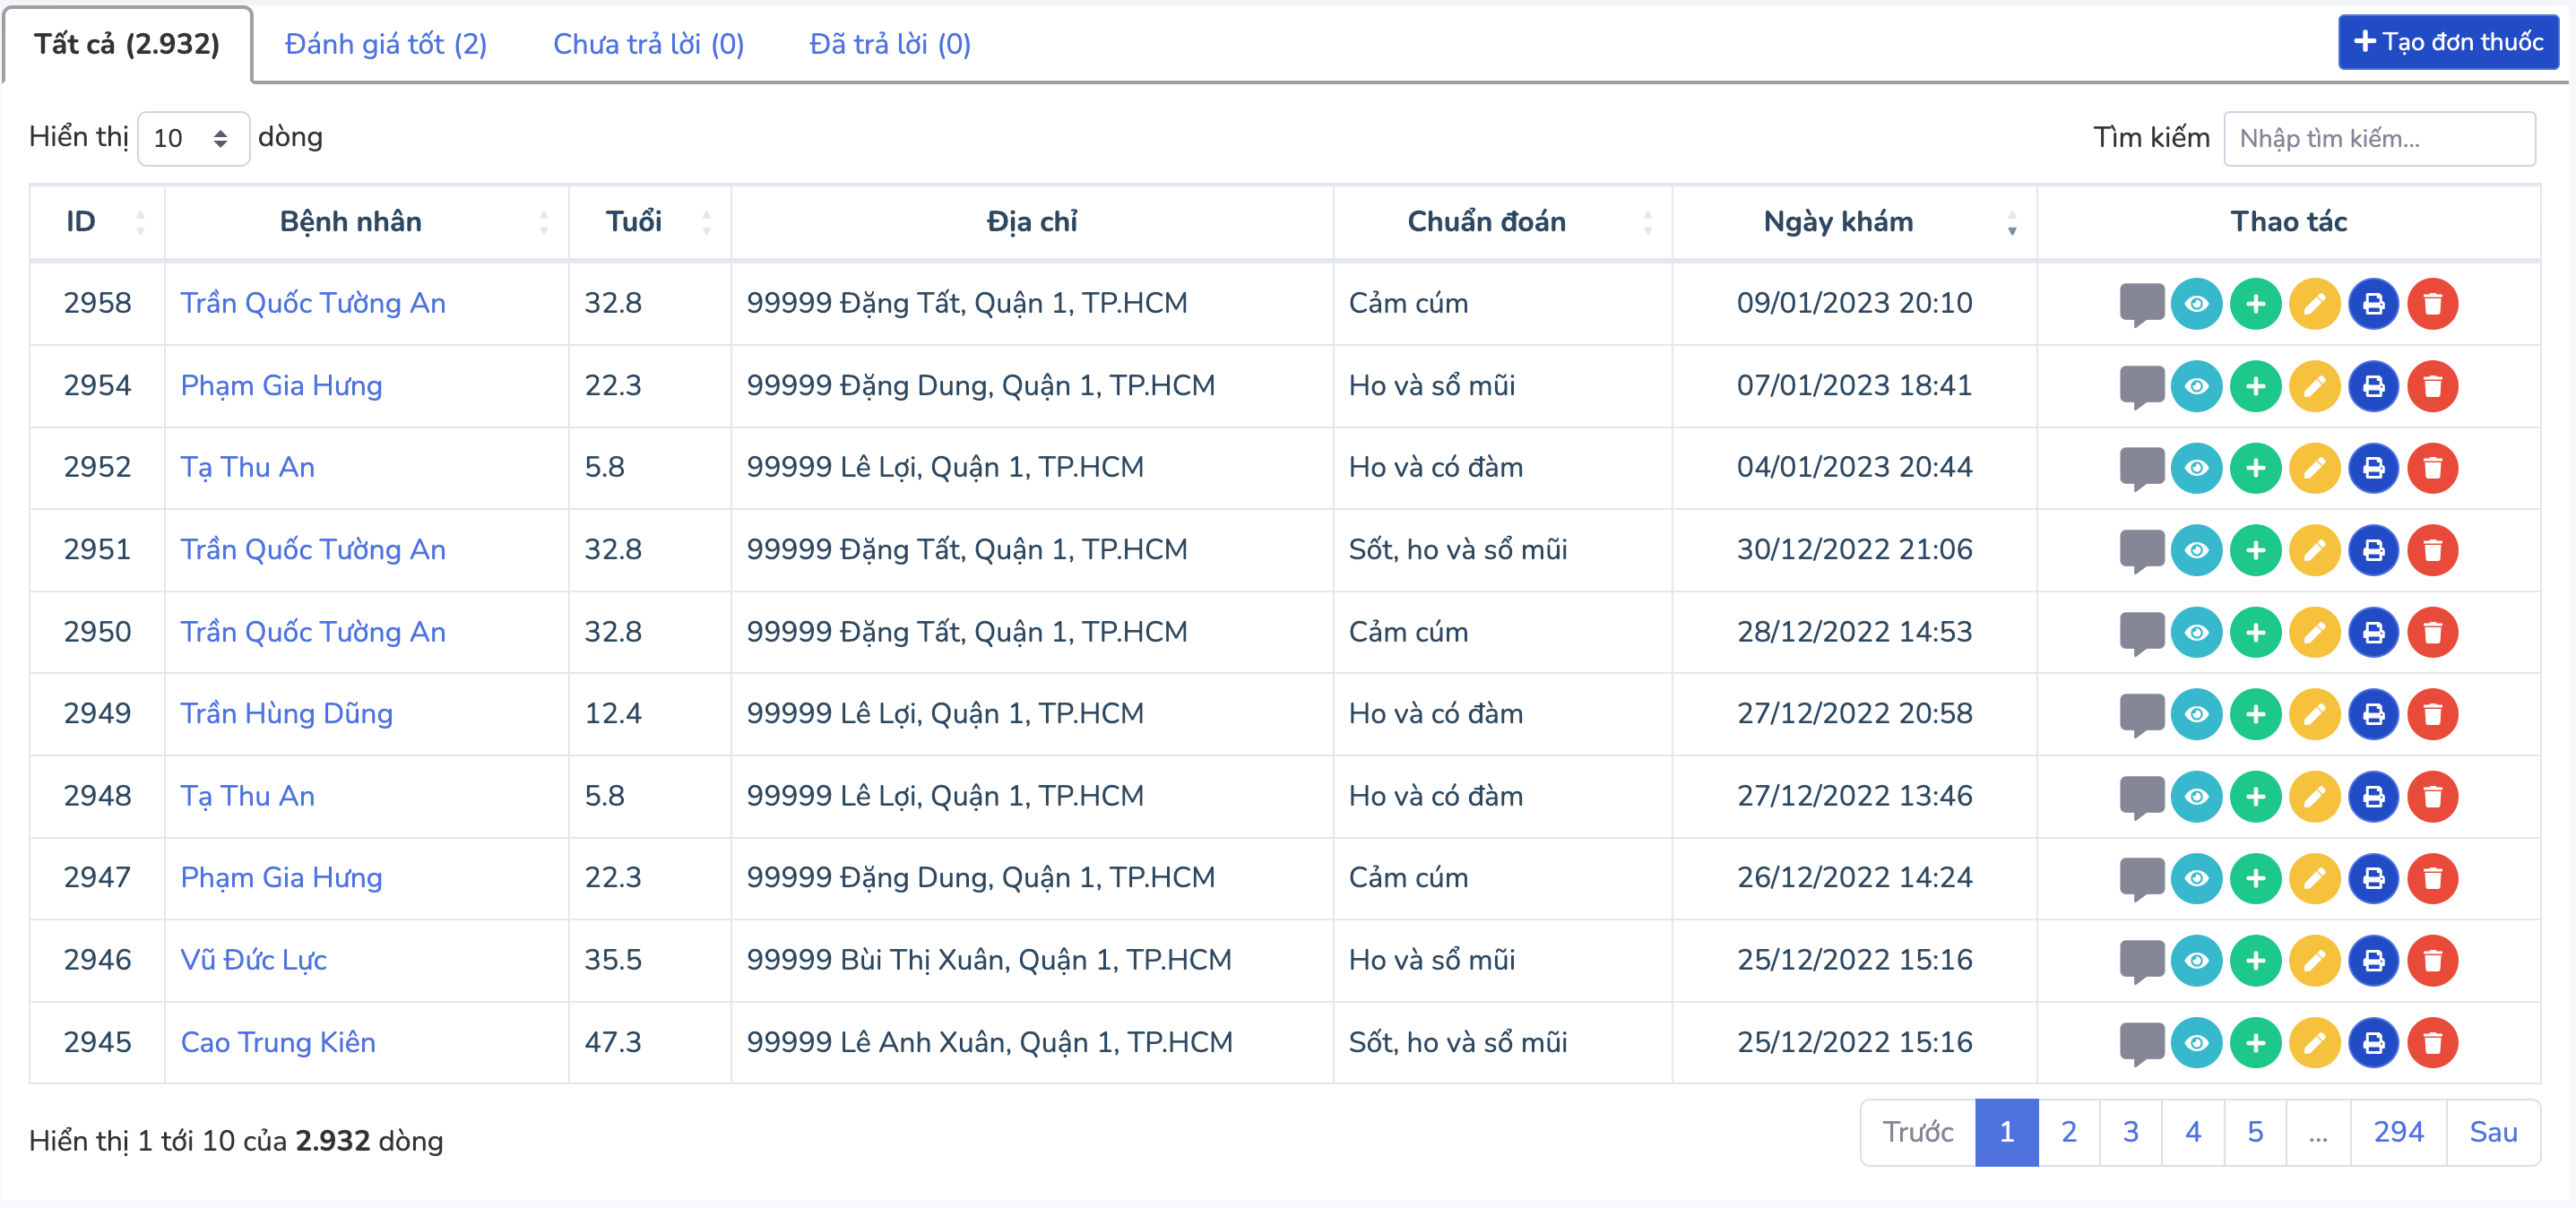Switch to Đánh giá tốt (2) tab
The image size is (2576, 1208).
tap(385, 44)
